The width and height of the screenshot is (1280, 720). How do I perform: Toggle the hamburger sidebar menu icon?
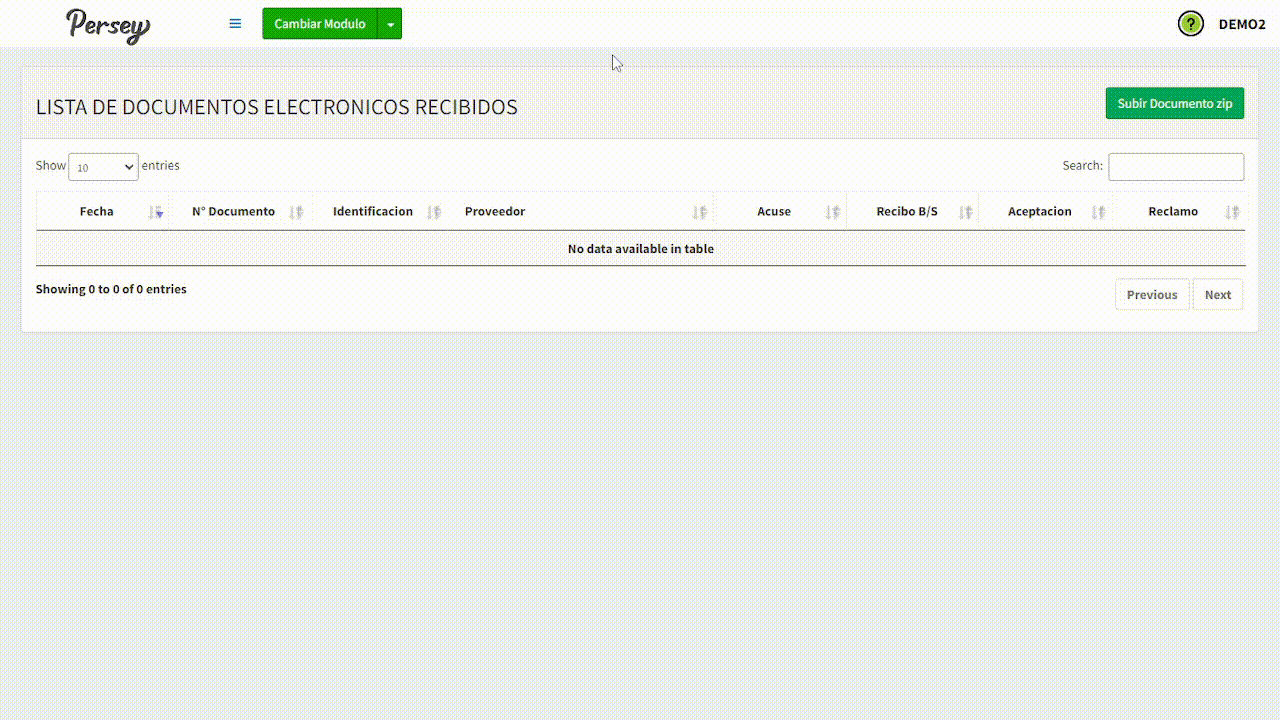[x=235, y=24]
